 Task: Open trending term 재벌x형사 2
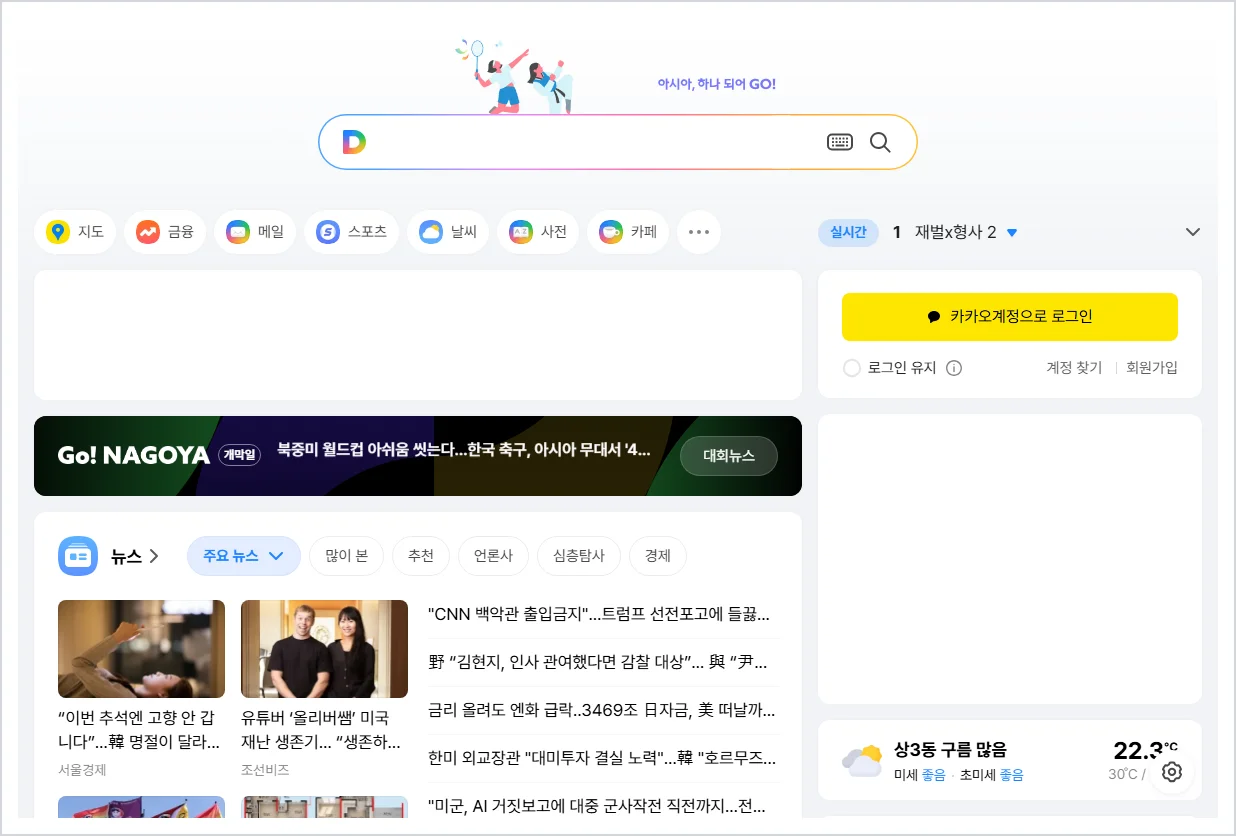pyautogui.click(x=956, y=232)
